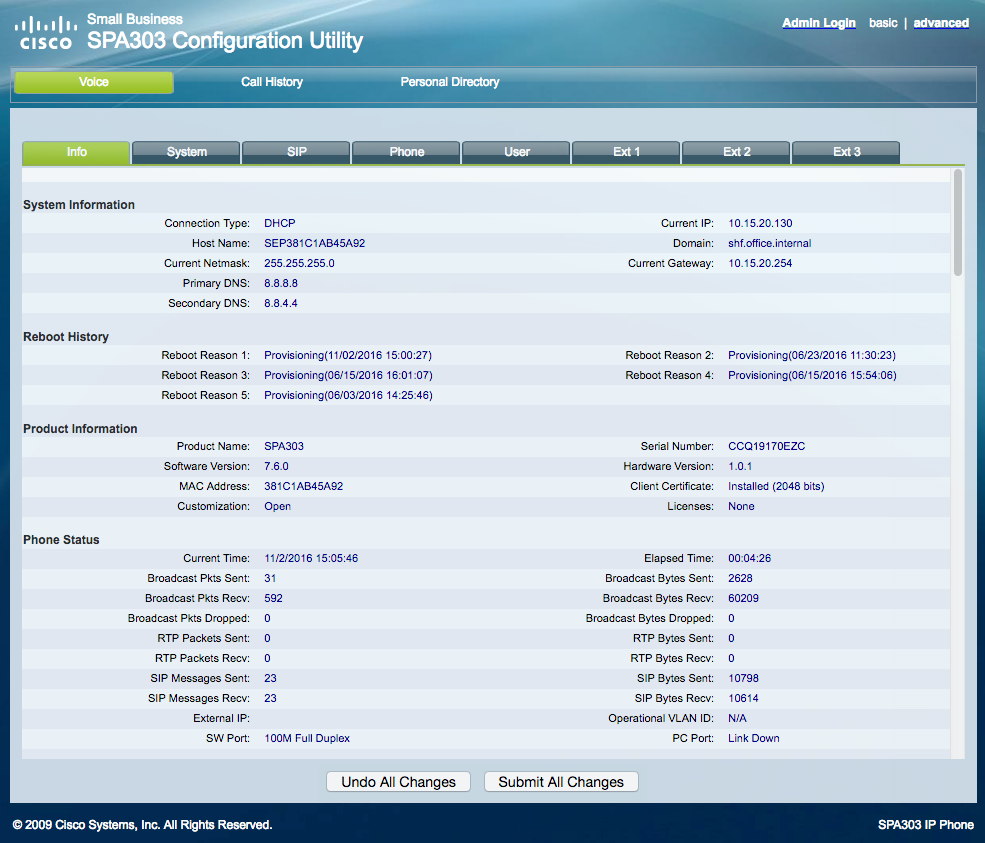
Task: Click the Connection Type value DHCP
Action: [280, 224]
